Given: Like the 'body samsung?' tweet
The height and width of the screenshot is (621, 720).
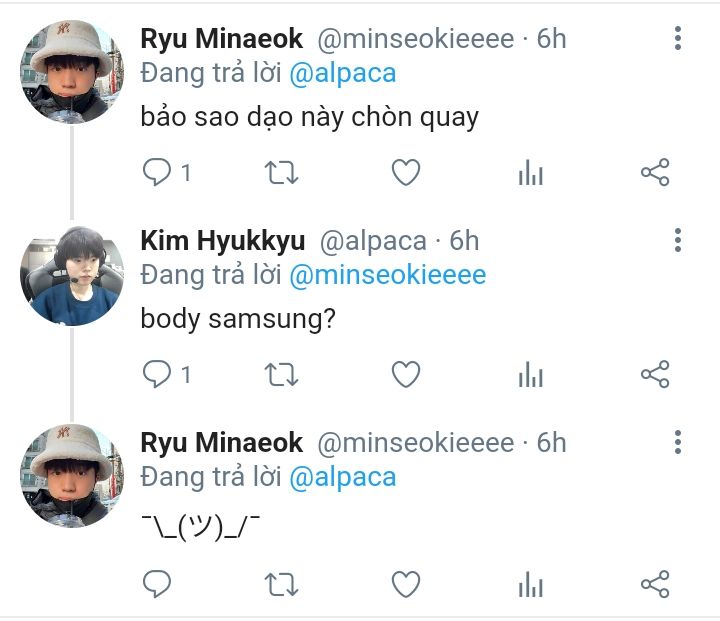Looking at the screenshot, I should point(405,375).
